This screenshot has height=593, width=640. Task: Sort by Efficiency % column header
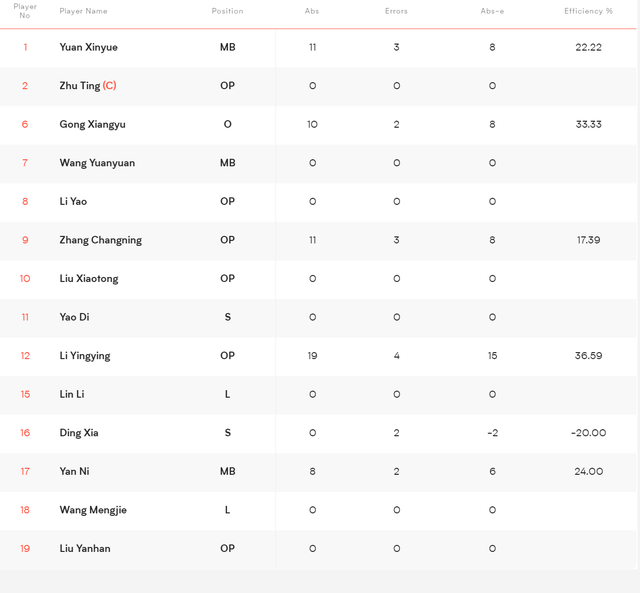pos(588,11)
